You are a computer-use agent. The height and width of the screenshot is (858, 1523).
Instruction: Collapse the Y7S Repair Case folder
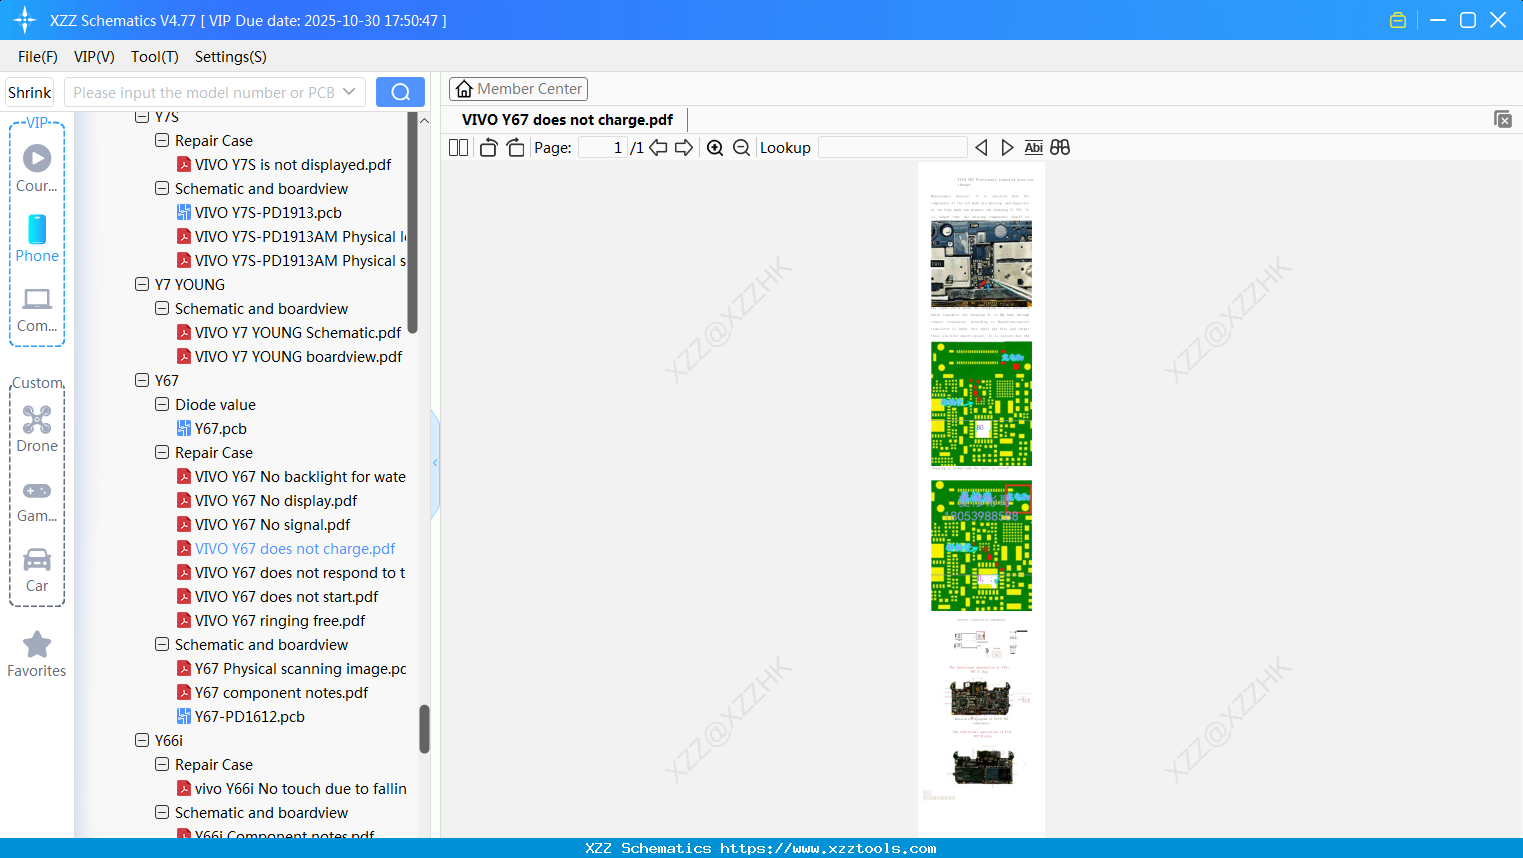(161, 141)
